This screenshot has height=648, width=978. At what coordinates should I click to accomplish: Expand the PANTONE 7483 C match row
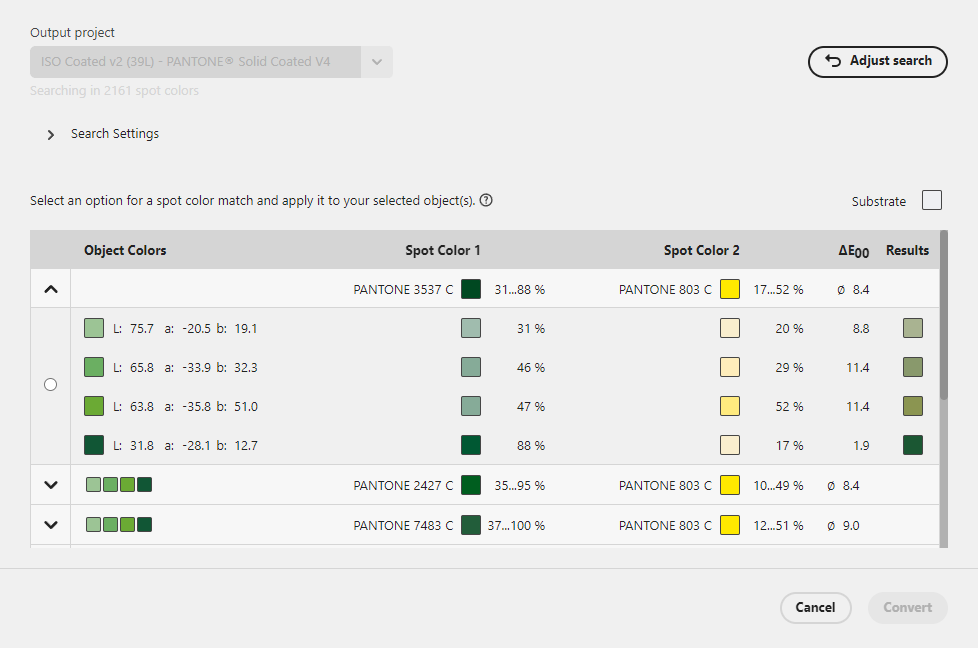[x=50, y=525]
